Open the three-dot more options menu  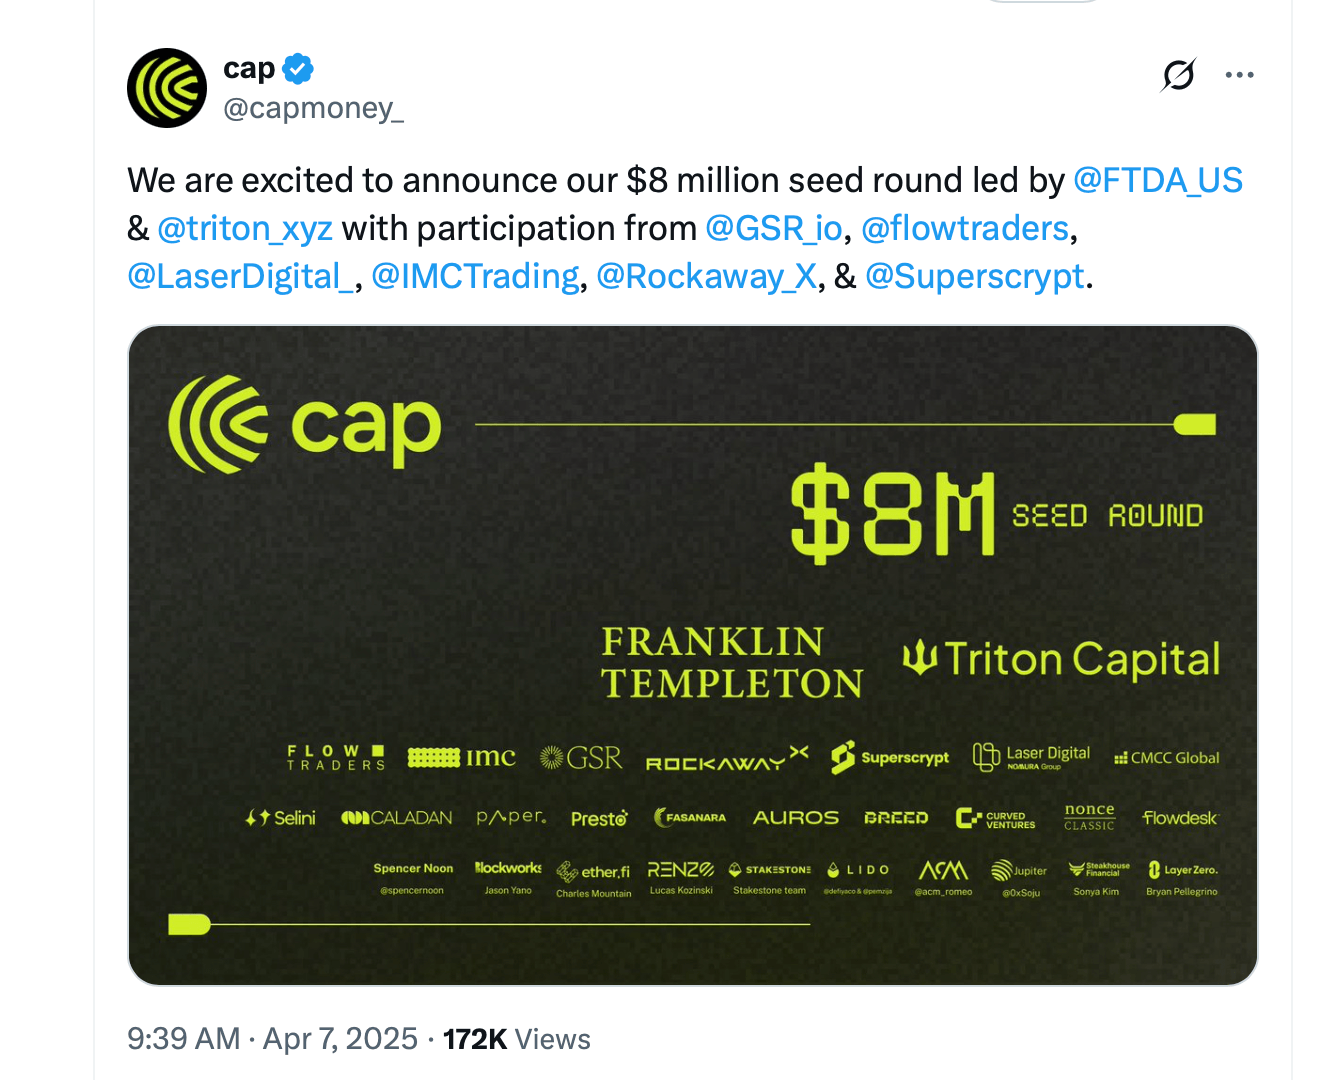pyautogui.click(x=1239, y=75)
